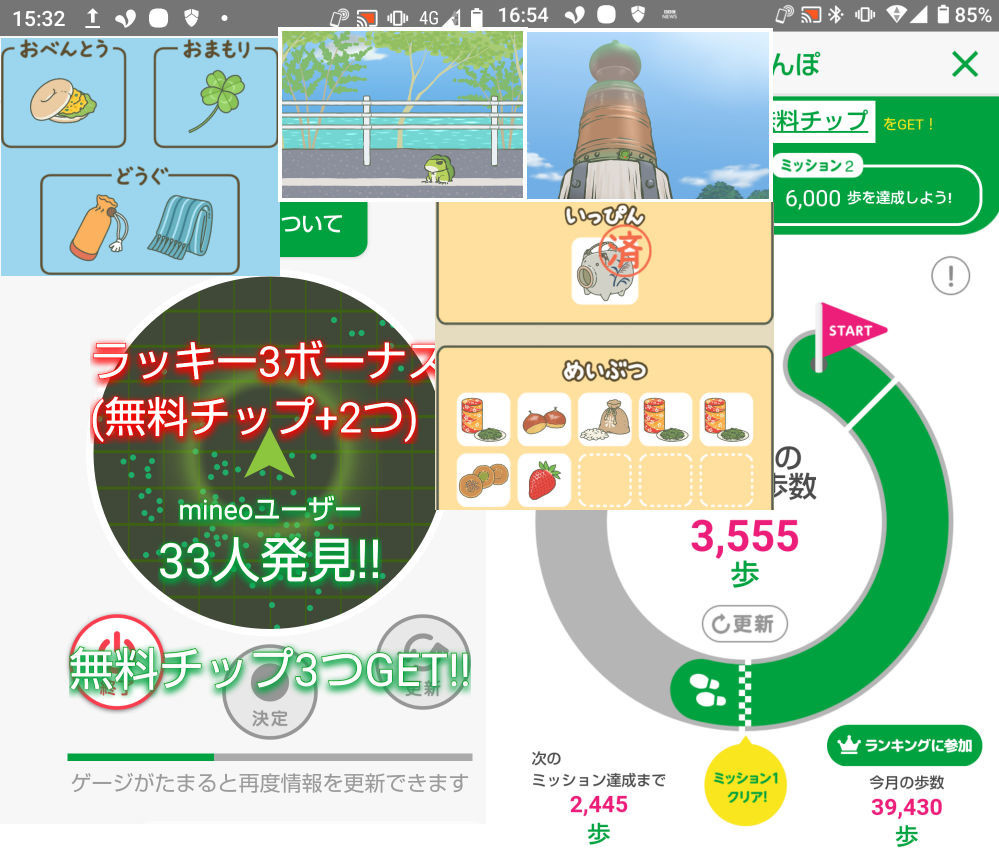Tap the refresh gauge progress bar
Screen dimensions: 999x867
click(270, 757)
